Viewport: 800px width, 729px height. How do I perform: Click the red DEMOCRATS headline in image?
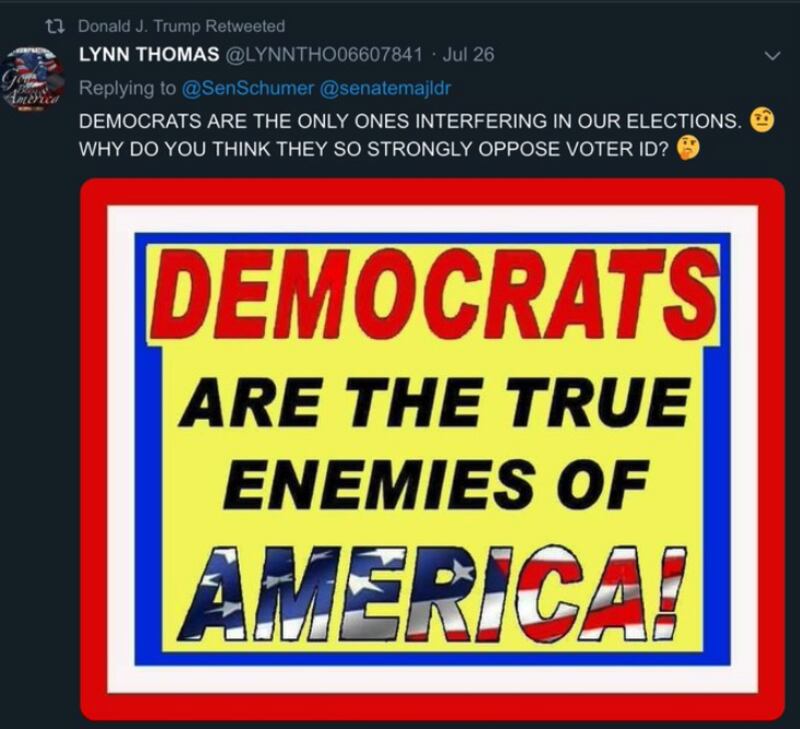433,294
